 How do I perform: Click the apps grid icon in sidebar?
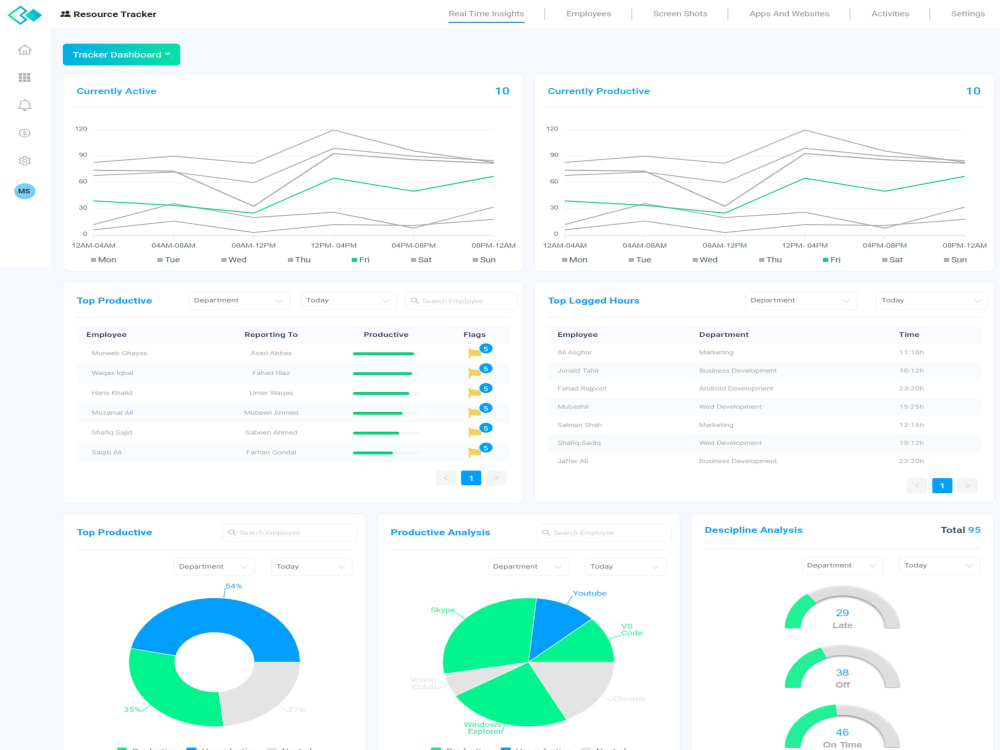point(24,77)
